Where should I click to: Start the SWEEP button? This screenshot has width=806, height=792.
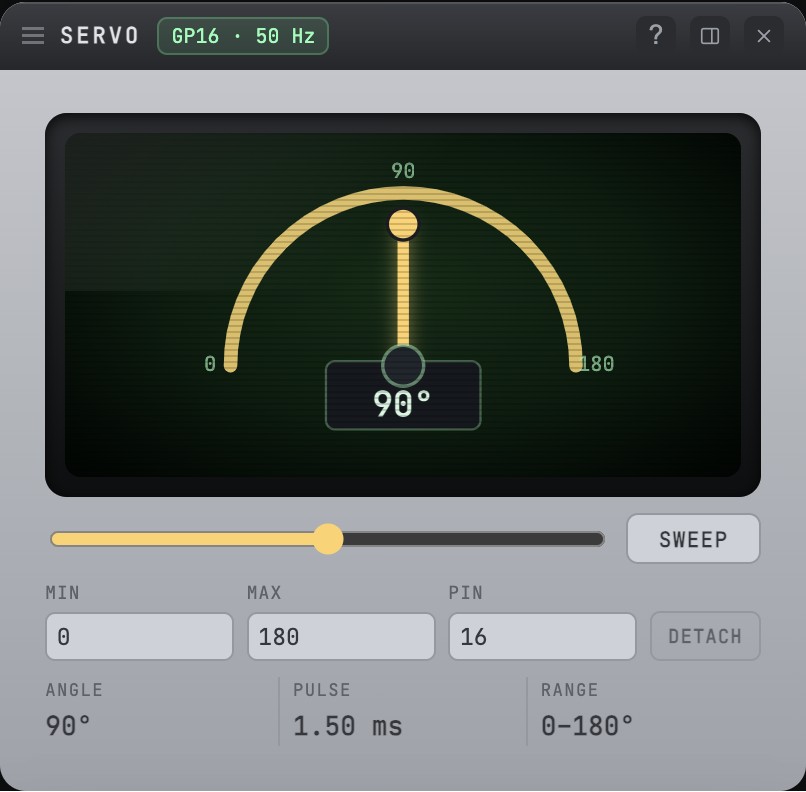(693, 539)
